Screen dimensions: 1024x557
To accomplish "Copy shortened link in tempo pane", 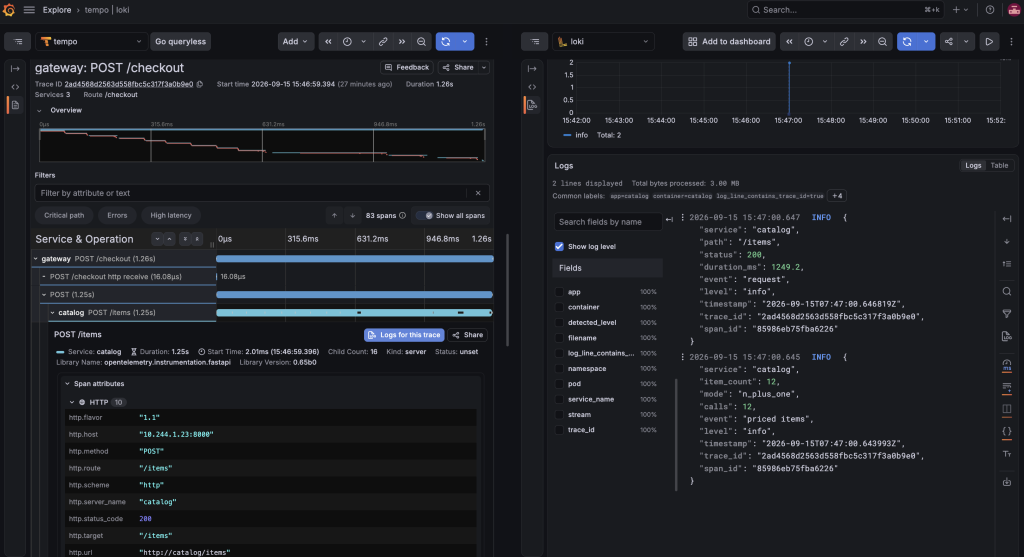I will point(383,41).
